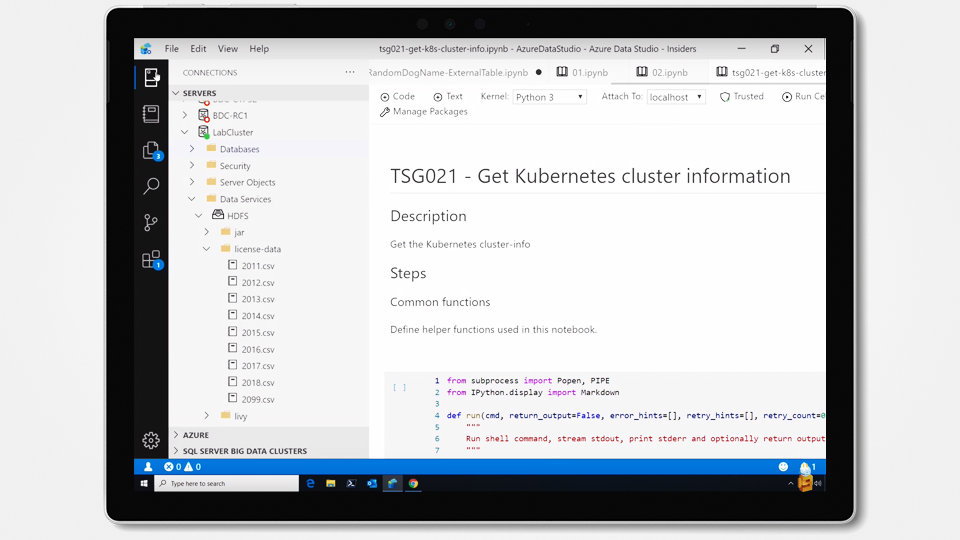Click the file icon next to 2011.csv
The image size is (960, 540).
pyautogui.click(x=233, y=265)
